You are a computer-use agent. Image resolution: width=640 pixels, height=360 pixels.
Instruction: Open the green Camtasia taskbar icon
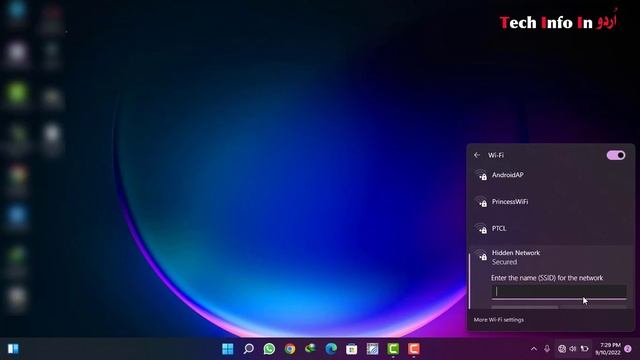pos(393,349)
